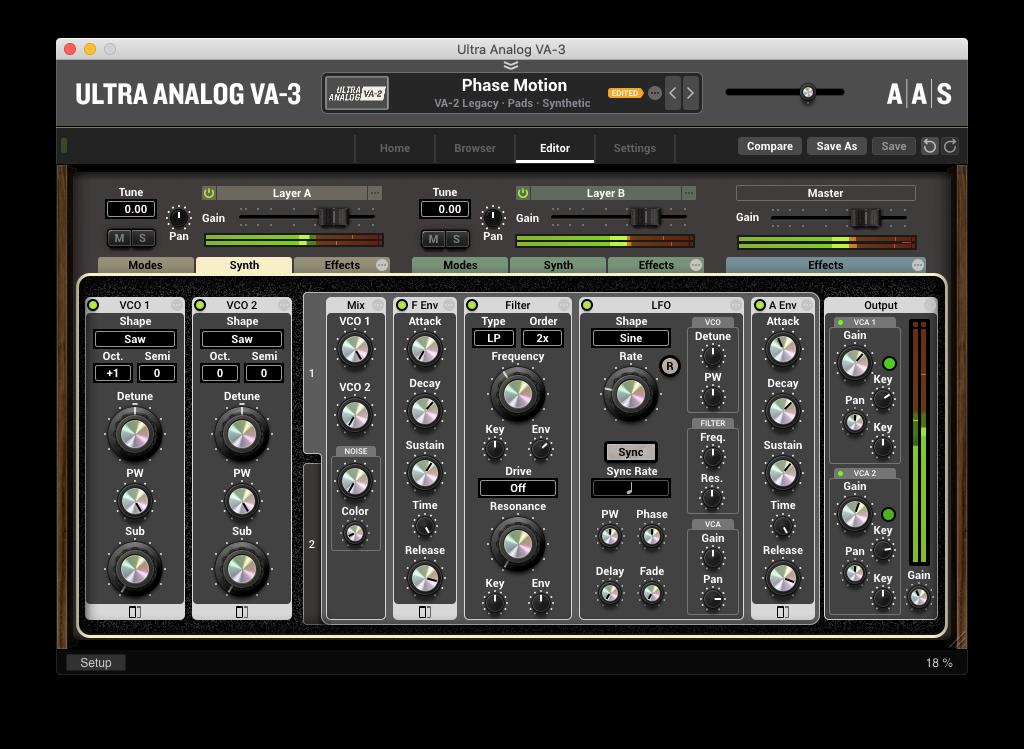
Task: Open Layer B Effects tab ellipsis menu
Action: click(x=696, y=264)
